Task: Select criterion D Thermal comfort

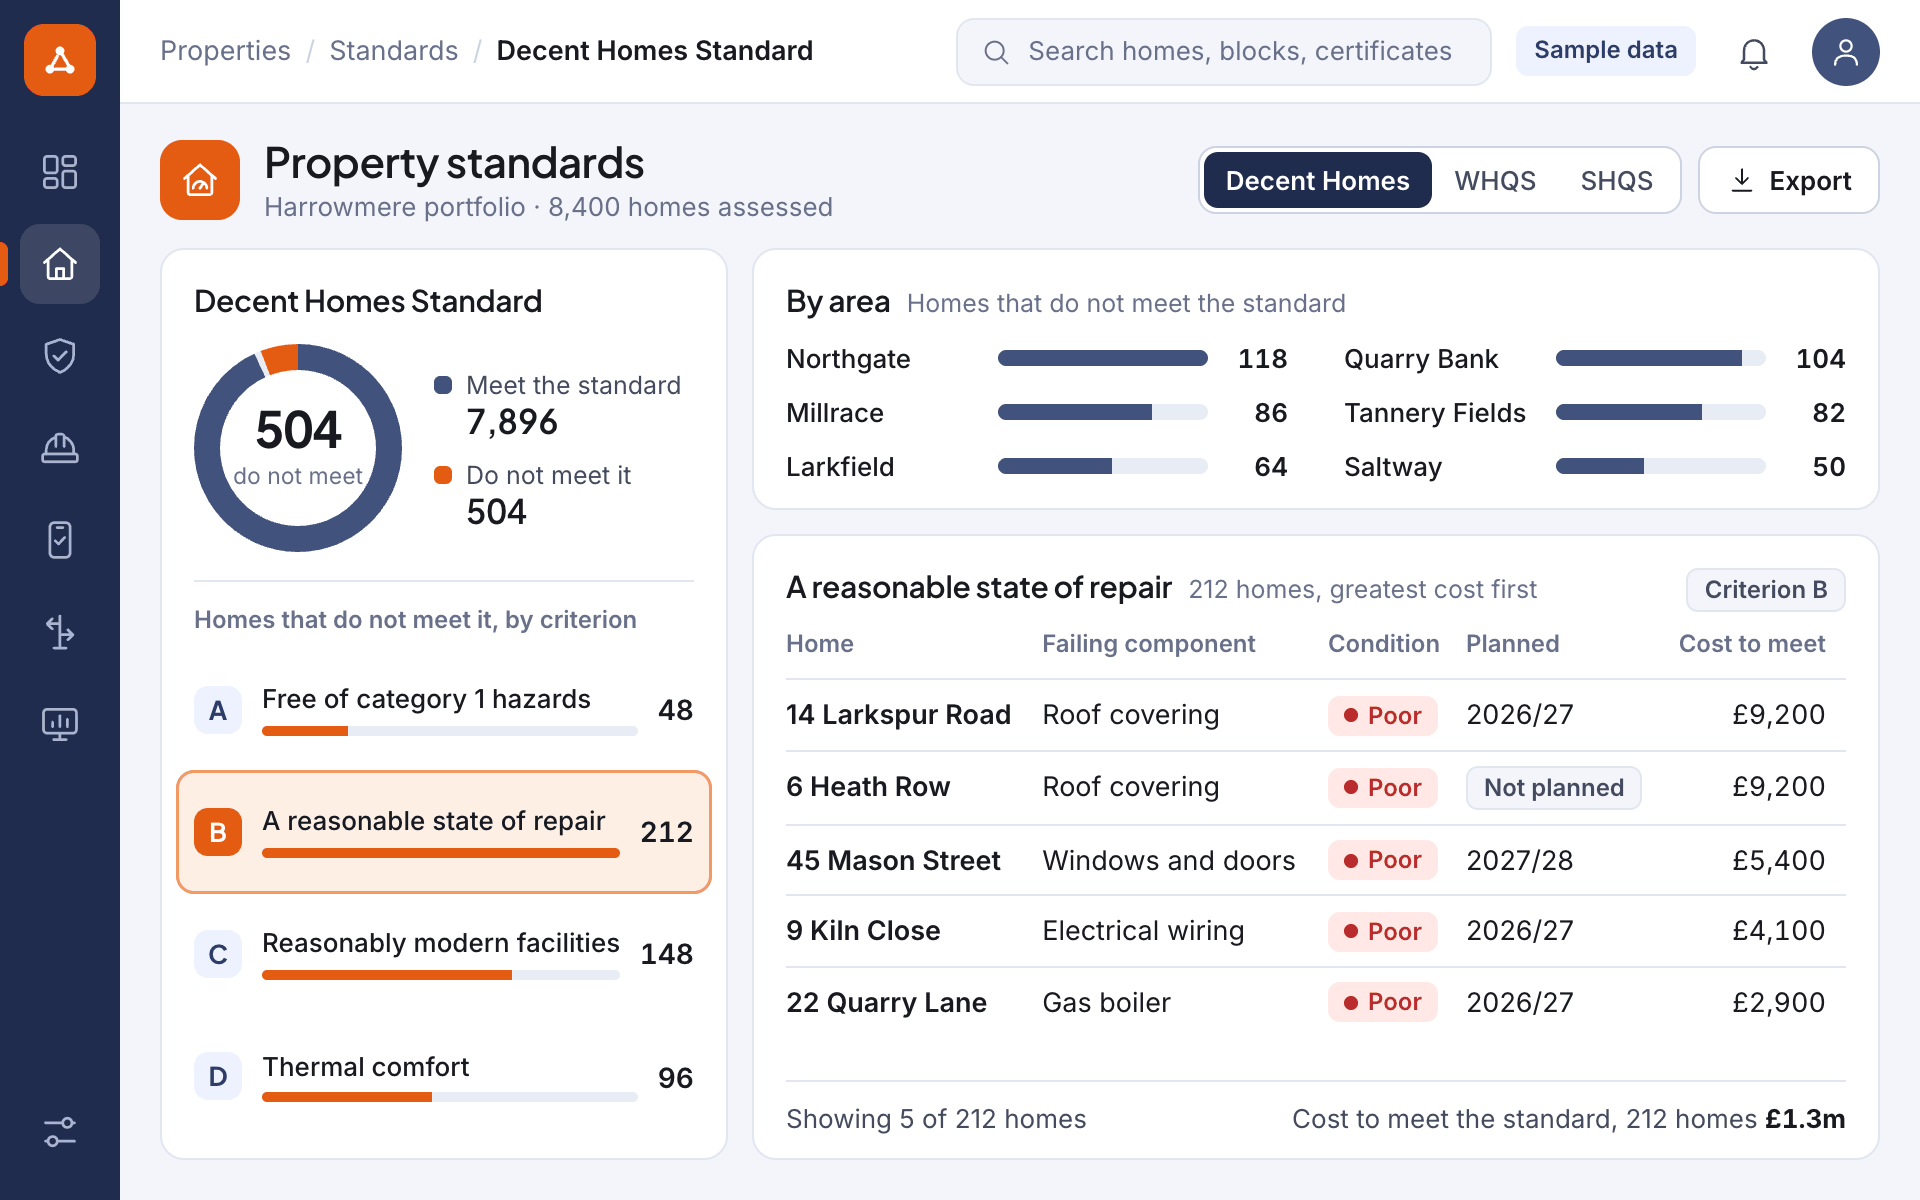Action: coord(444,1077)
